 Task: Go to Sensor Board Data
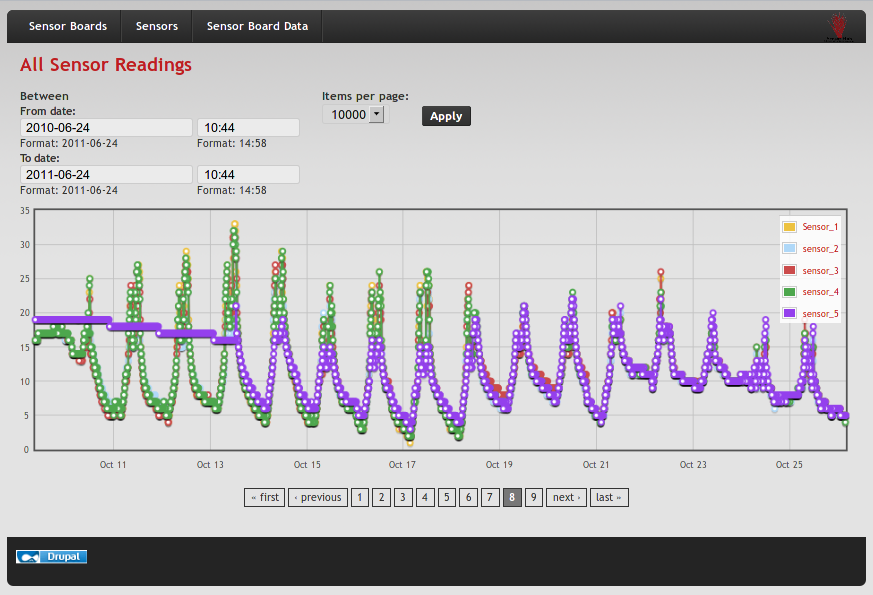(x=257, y=27)
